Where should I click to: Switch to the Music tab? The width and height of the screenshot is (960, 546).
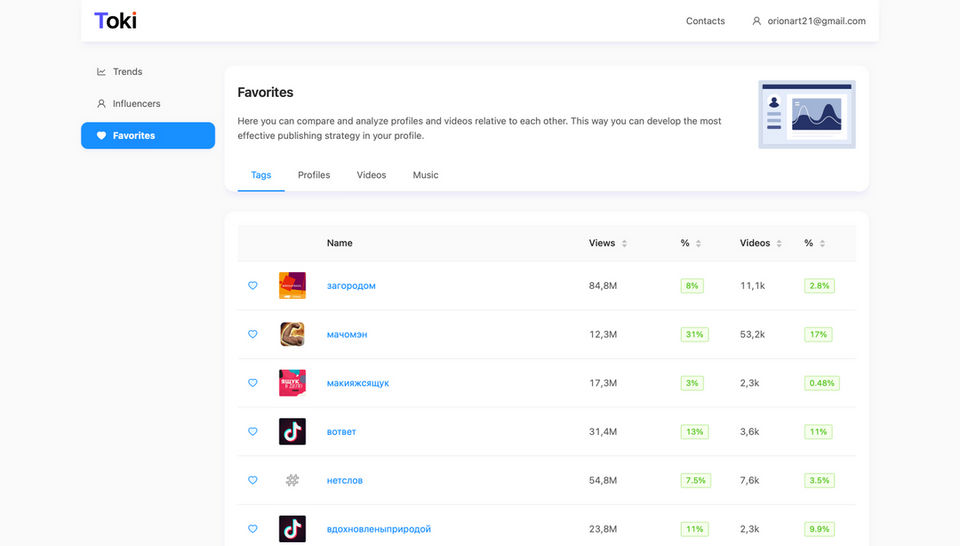click(x=425, y=175)
